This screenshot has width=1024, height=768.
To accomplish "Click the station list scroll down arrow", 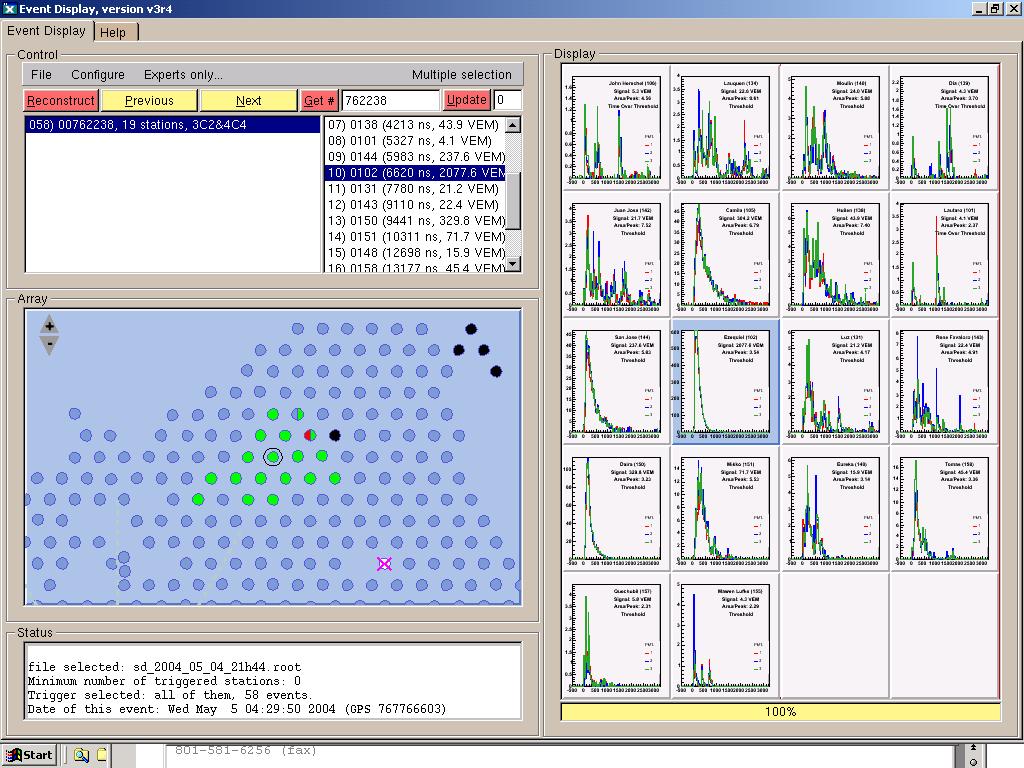I will click(513, 264).
